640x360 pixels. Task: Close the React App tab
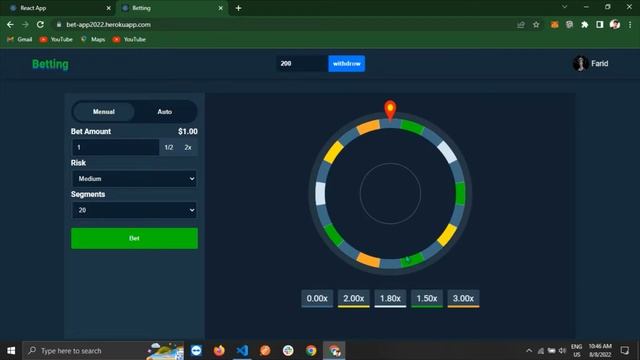pyautogui.click(x=109, y=8)
